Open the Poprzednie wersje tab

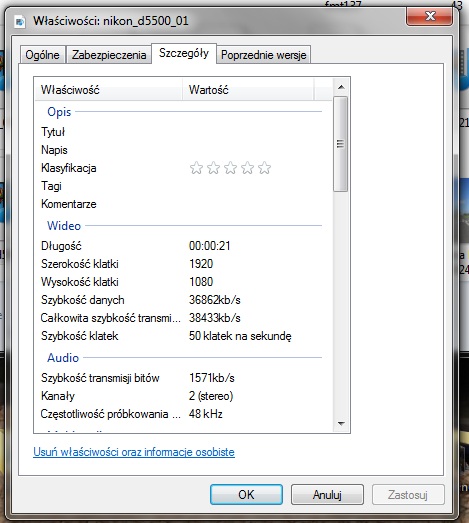[264, 55]
